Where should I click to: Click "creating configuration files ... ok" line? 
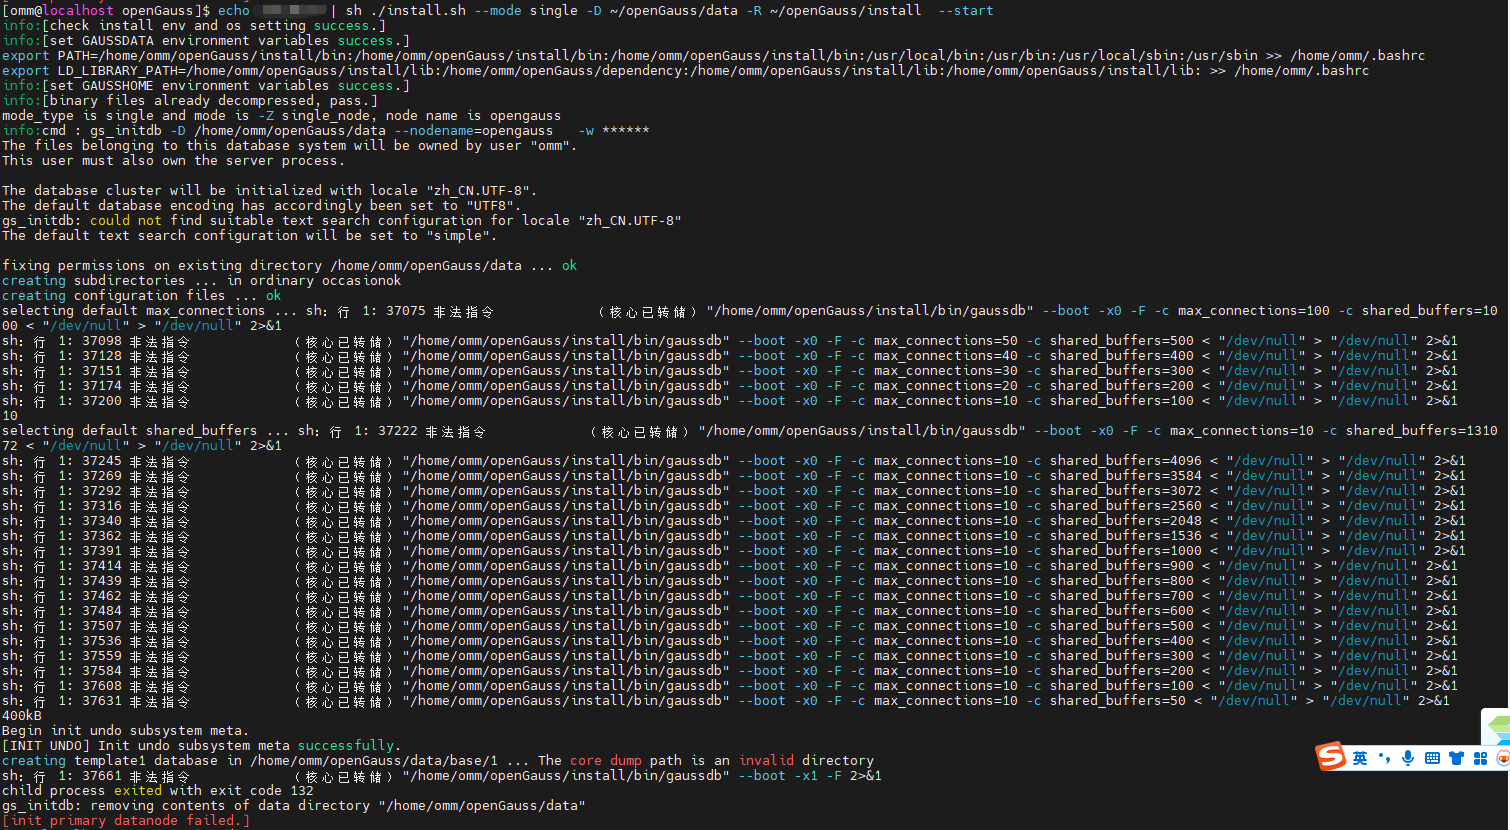(x=142, y=295)
